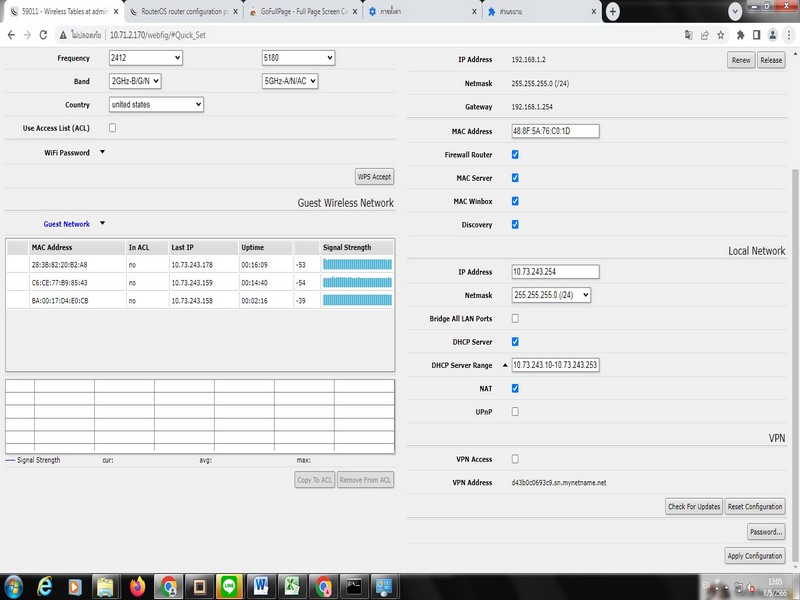800x600 pixels.
Task: Enable VPN Access checkbox
Action: (x=515, y=459)
